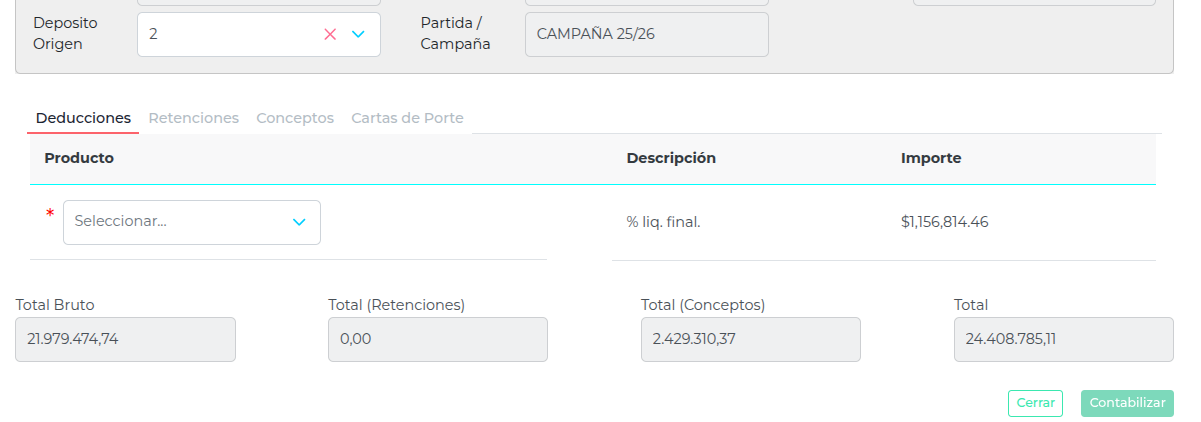This screenshot has height=422, width=1201.
Task: Click the Descripción column header
Action: 671,158
